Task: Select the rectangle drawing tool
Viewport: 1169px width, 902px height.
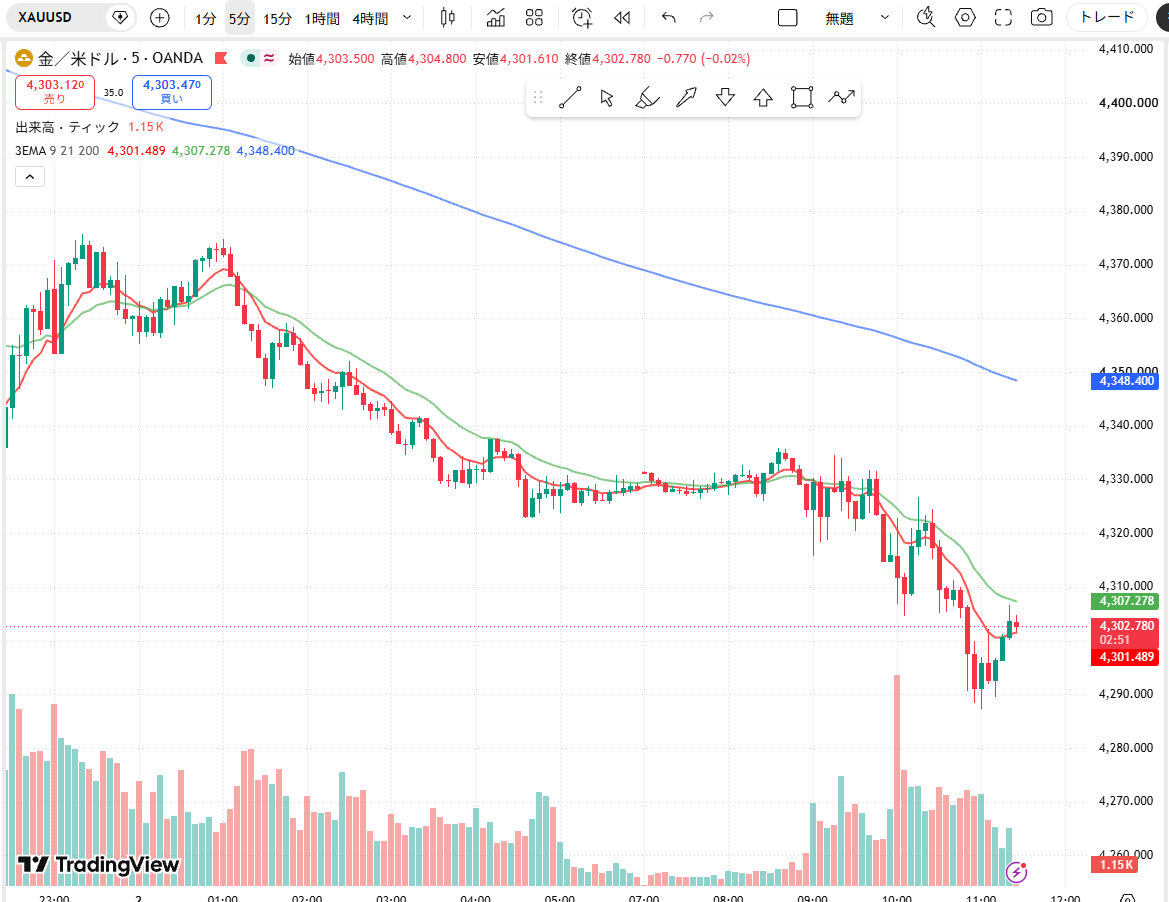Action: 801,98
